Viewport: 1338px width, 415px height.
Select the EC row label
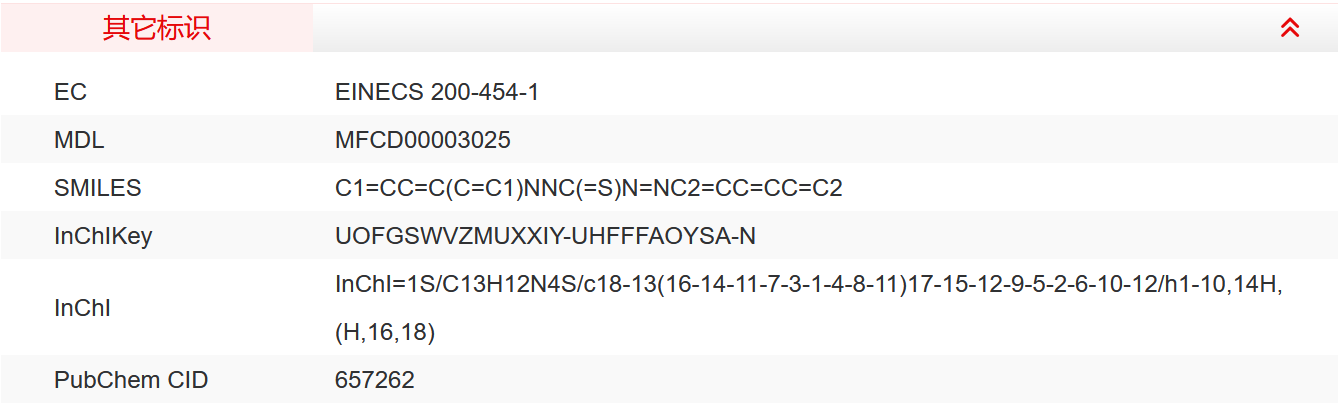(71, 92)
